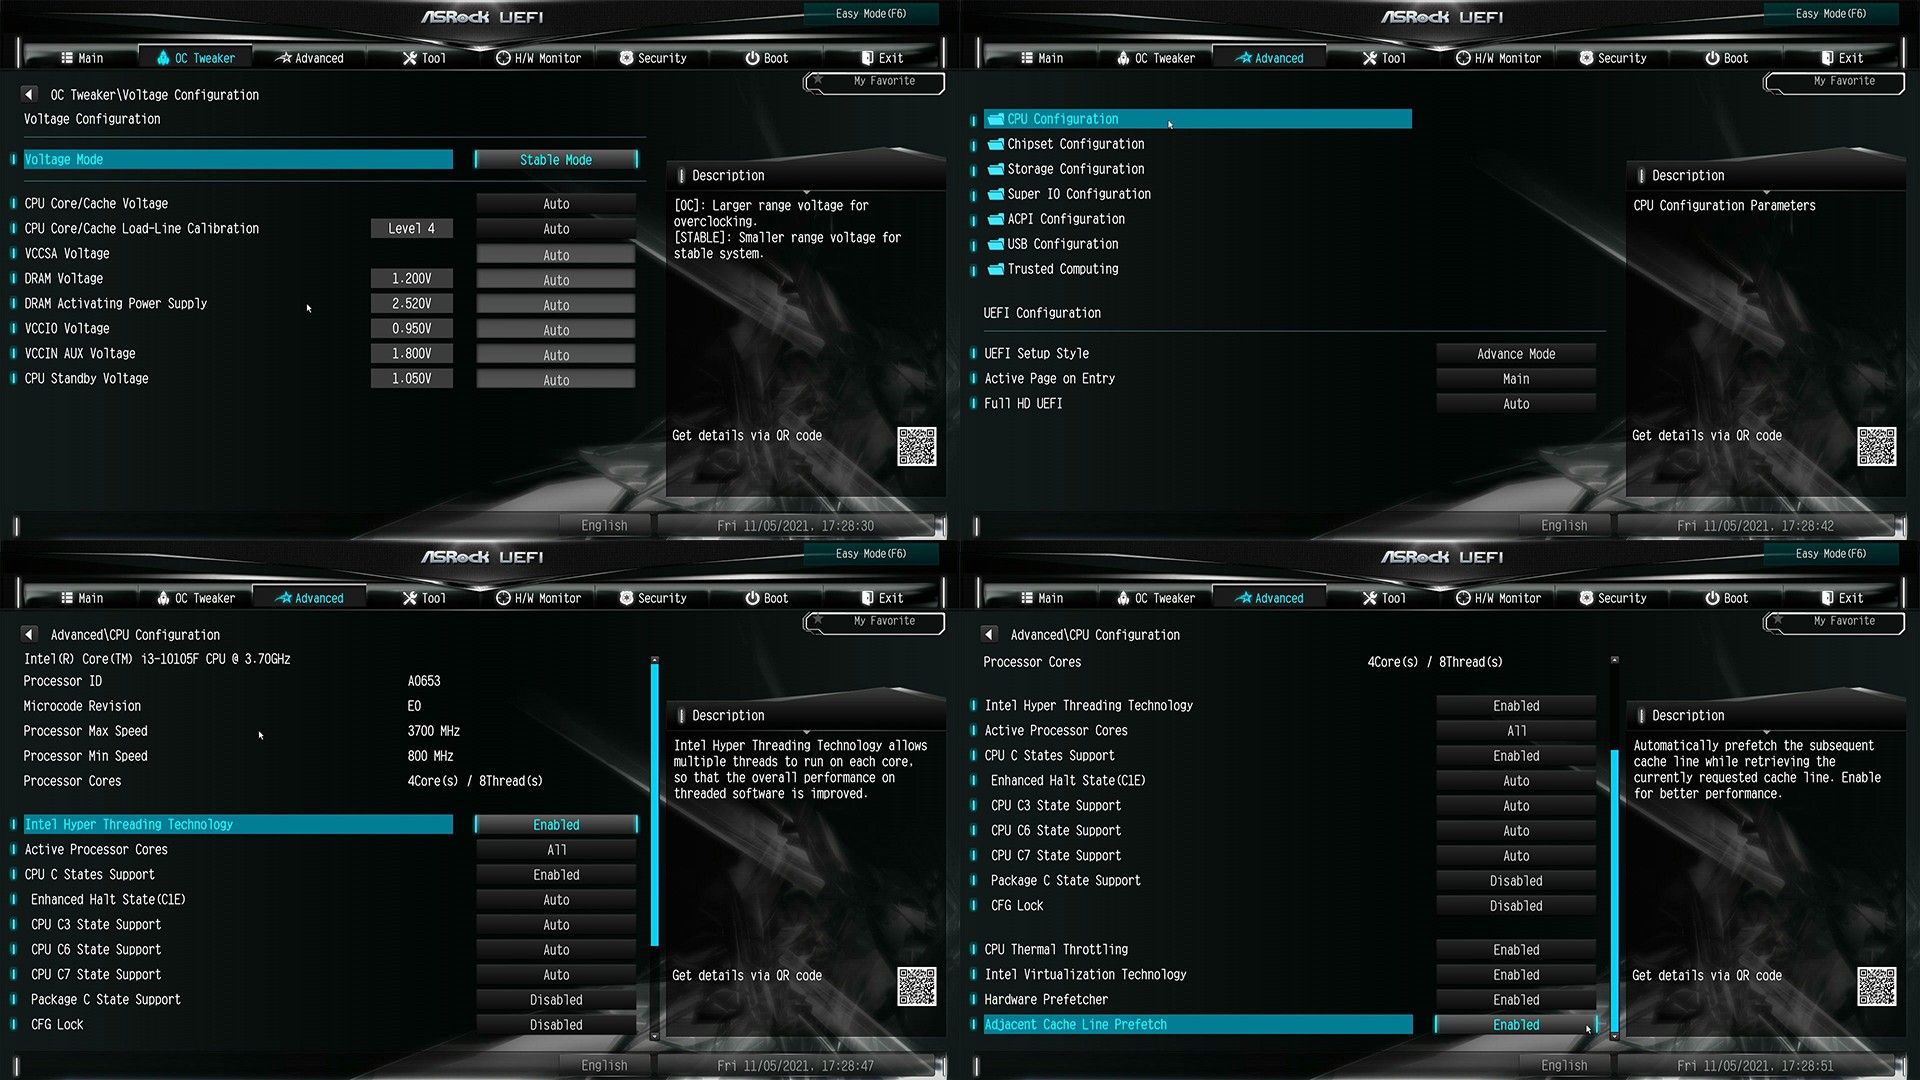This screenshot has width=1920, height=1080.
Task: Open UEFI Setup Style Advance Mode dropdown
Action: [x=1515, y=354]
